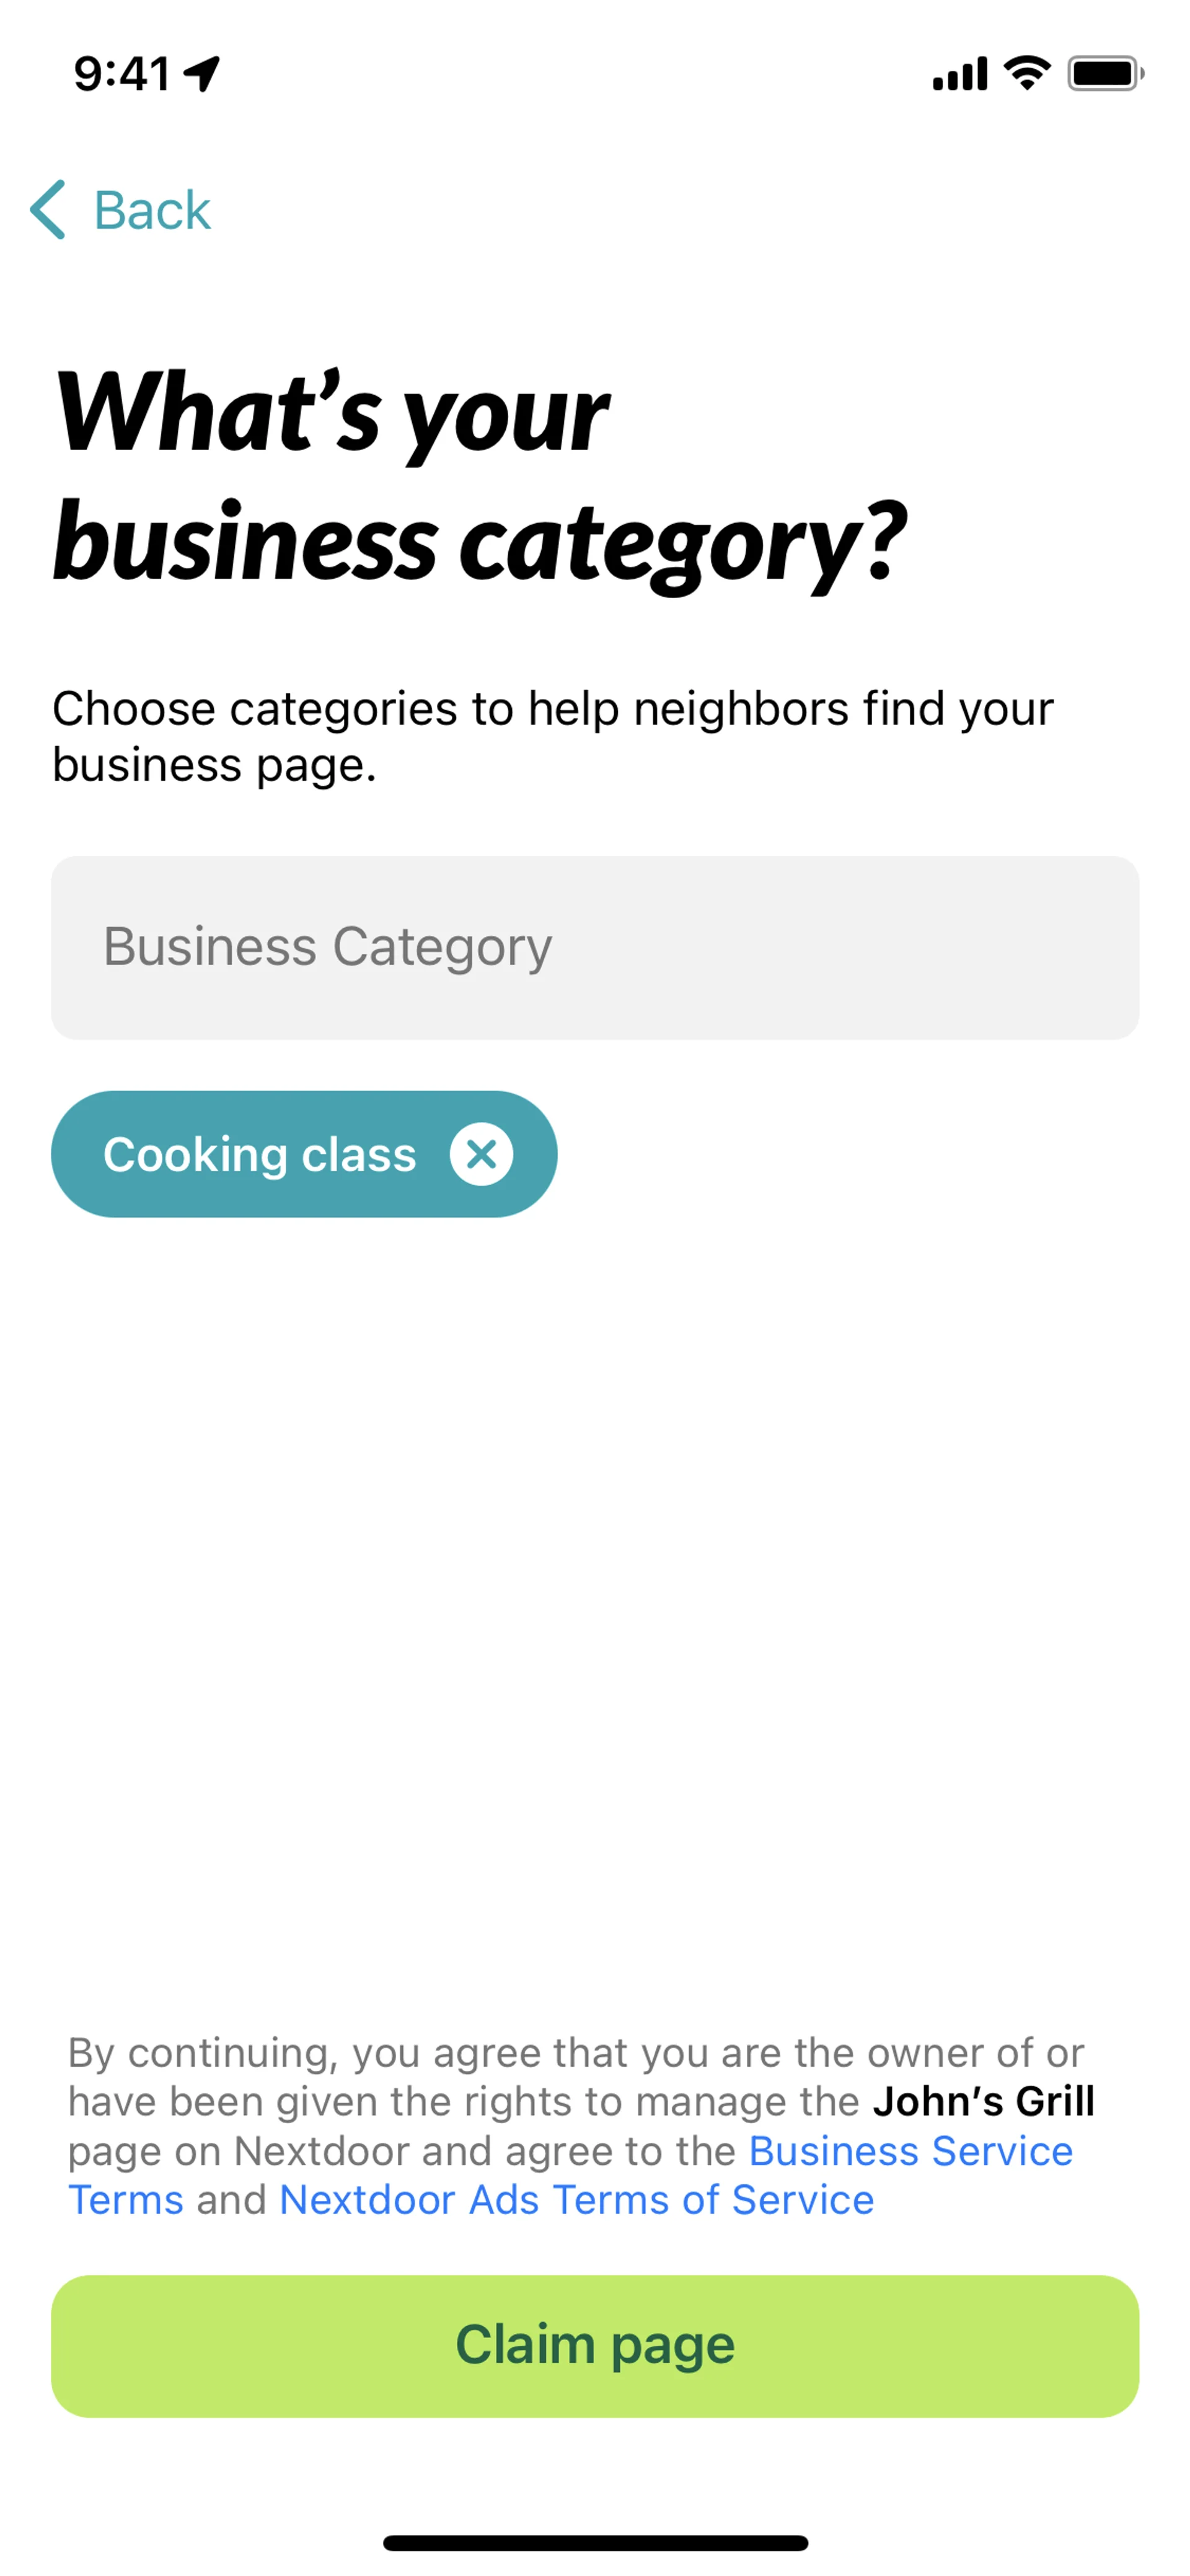Open the Business Service Terms link
1190x2576 pixels.
coord(570,2175)
